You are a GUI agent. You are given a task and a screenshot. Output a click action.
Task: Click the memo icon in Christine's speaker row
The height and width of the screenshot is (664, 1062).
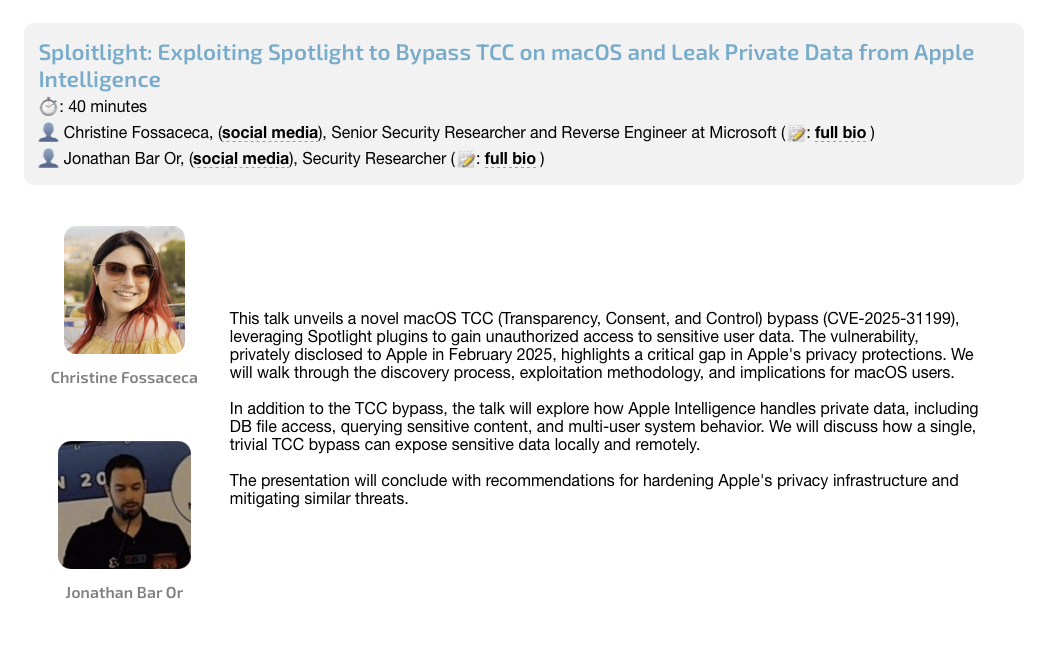(797, 133)
